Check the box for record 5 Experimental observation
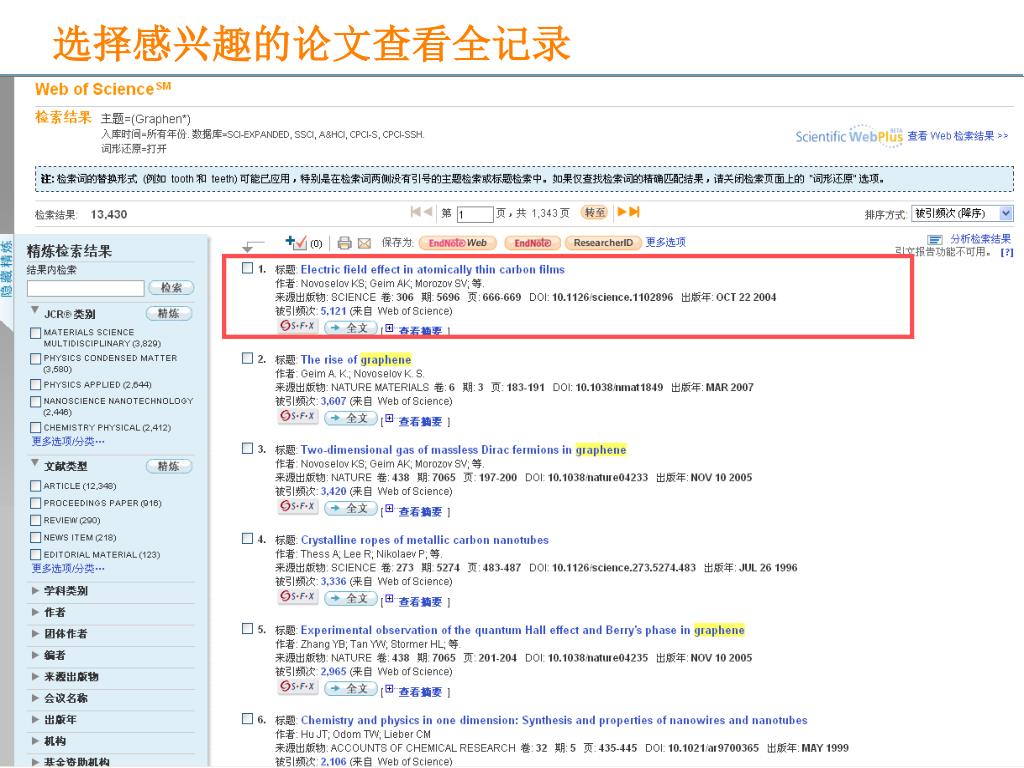The image size is (1024, 768). [x=247, y=628]
